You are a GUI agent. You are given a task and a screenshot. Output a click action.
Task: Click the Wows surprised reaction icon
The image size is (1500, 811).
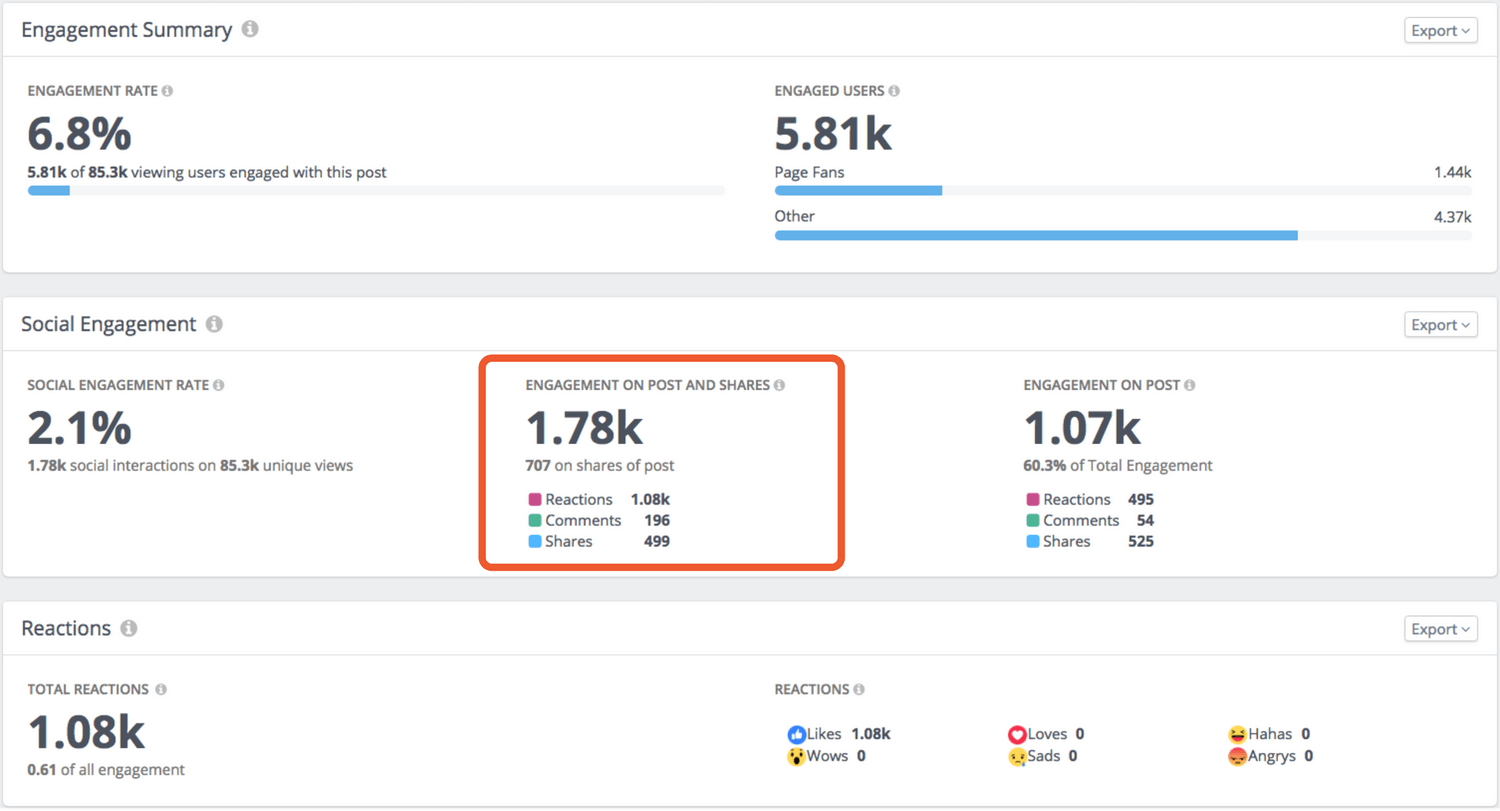tap(795, 756)
